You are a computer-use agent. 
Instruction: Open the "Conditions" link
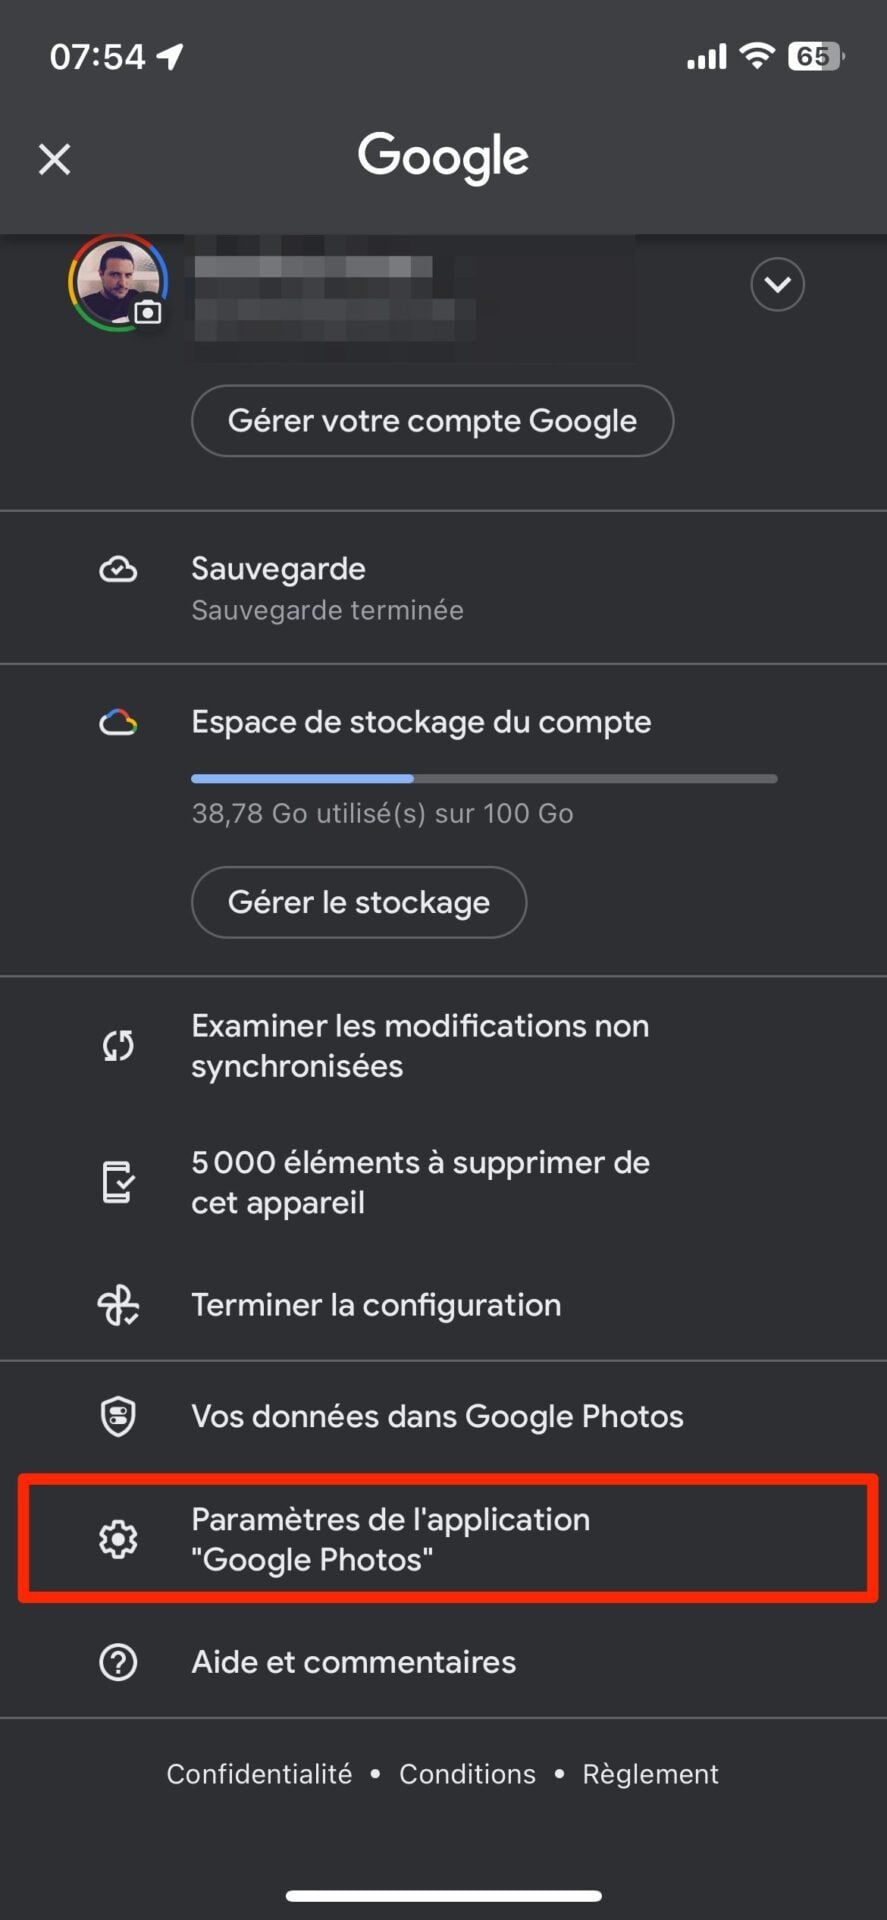coord(467,1774)
